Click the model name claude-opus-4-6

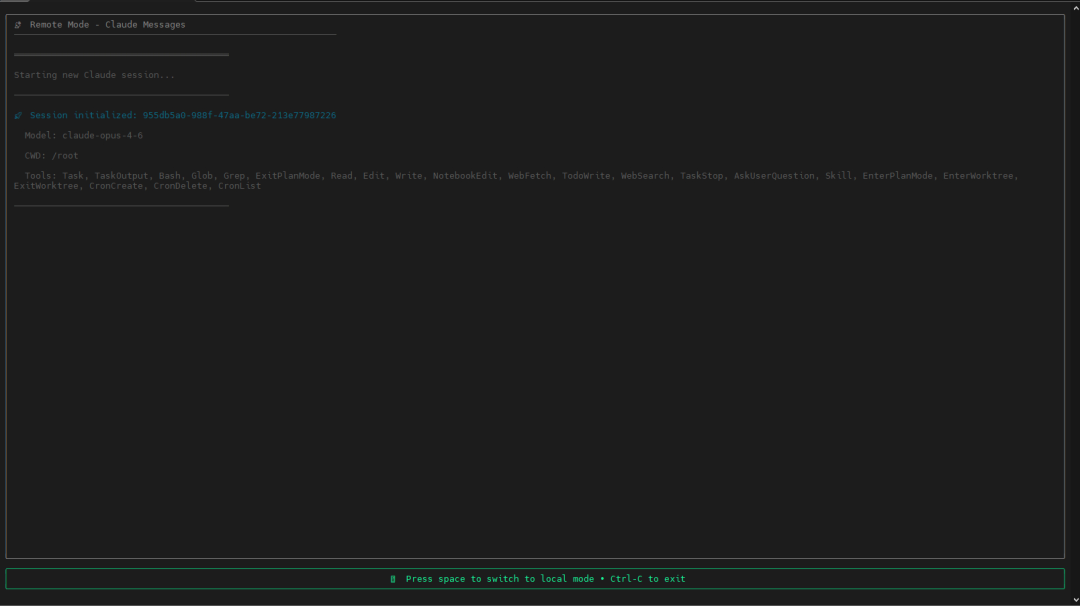click(102, 136)
